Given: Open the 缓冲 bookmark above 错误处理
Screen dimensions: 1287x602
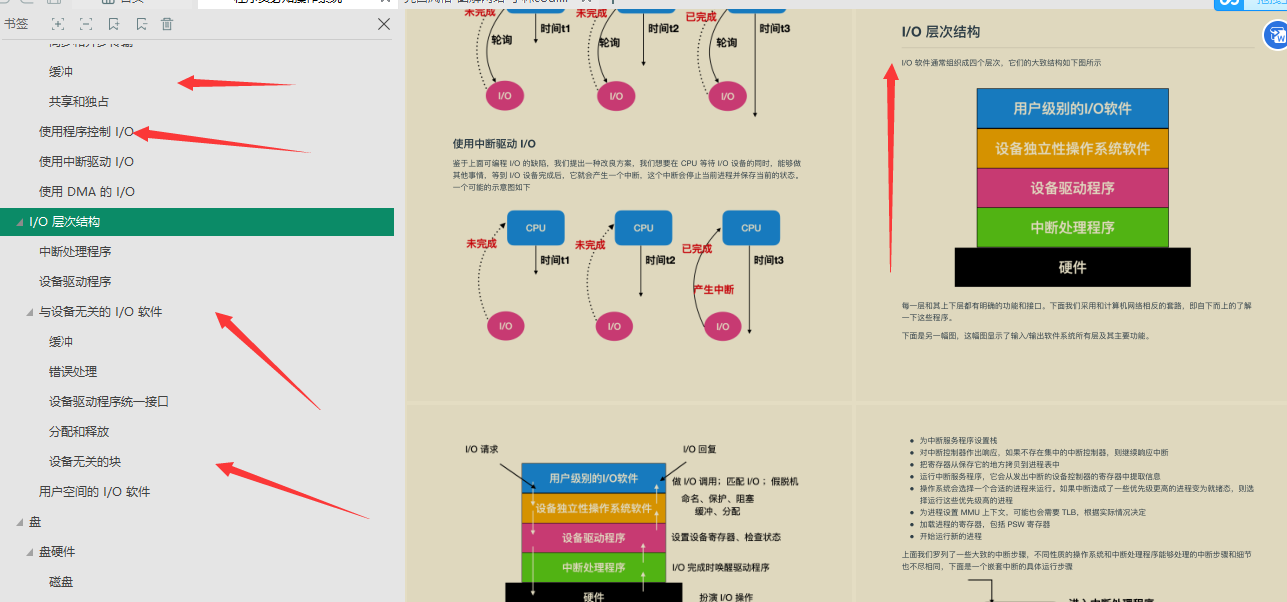Looking at the screenshot, I should [x=61, y=342].
